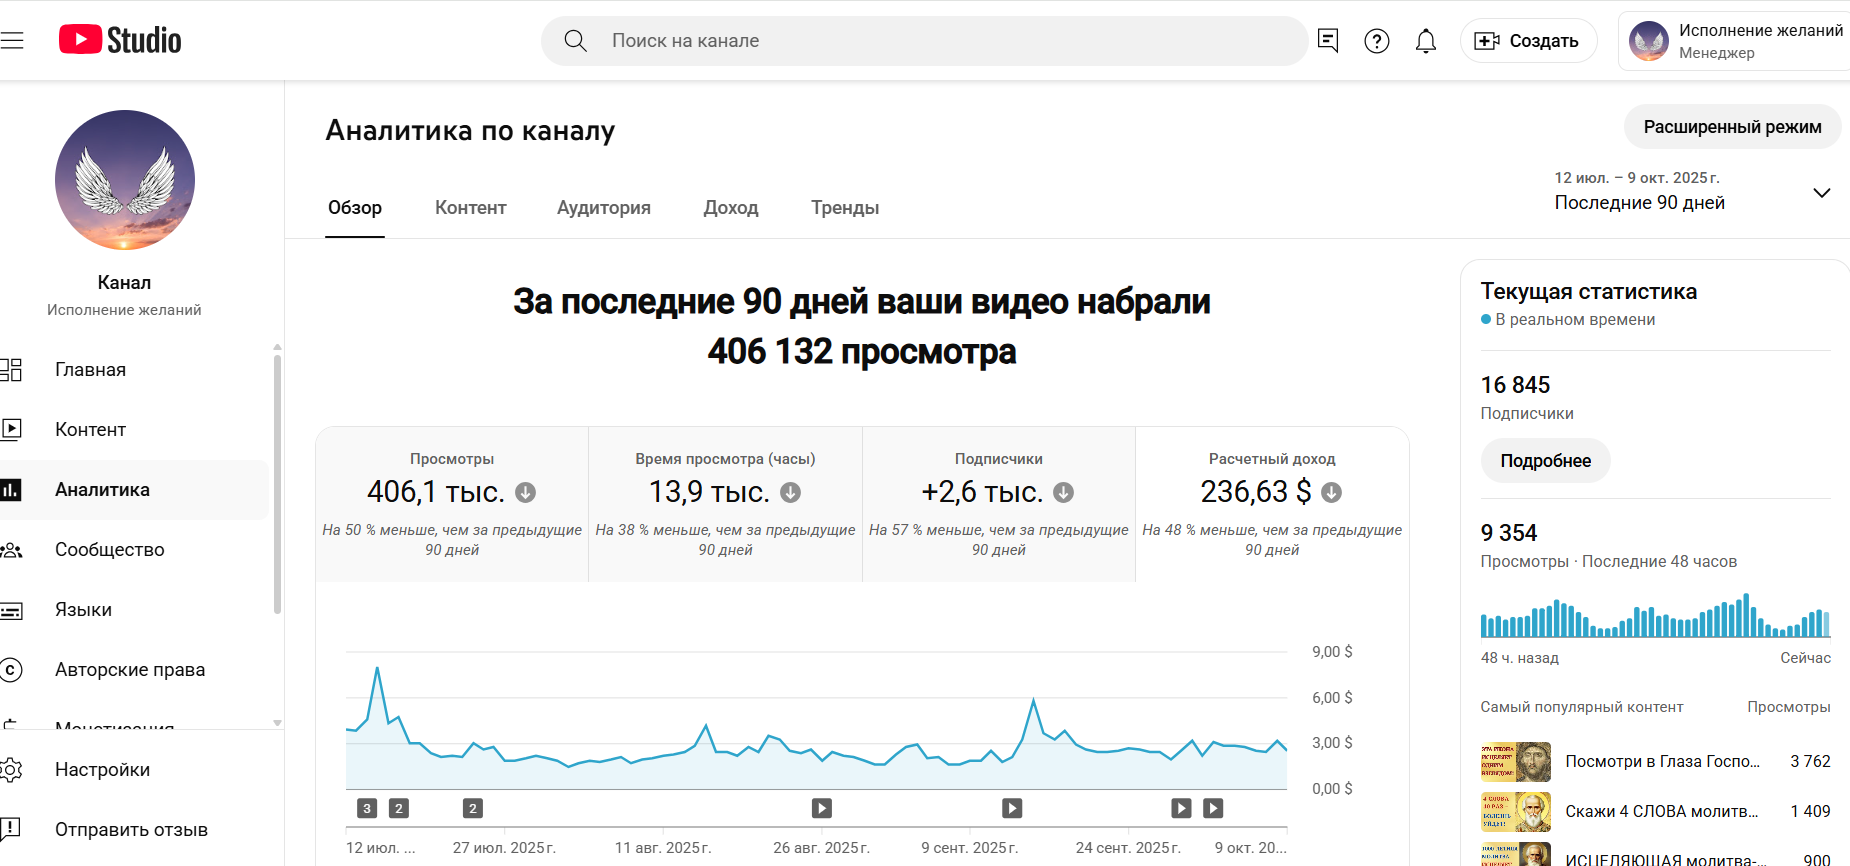Switch to the Доход tab
The image size is (1850, 866).
pyautogui.click(x=731, y=208)
